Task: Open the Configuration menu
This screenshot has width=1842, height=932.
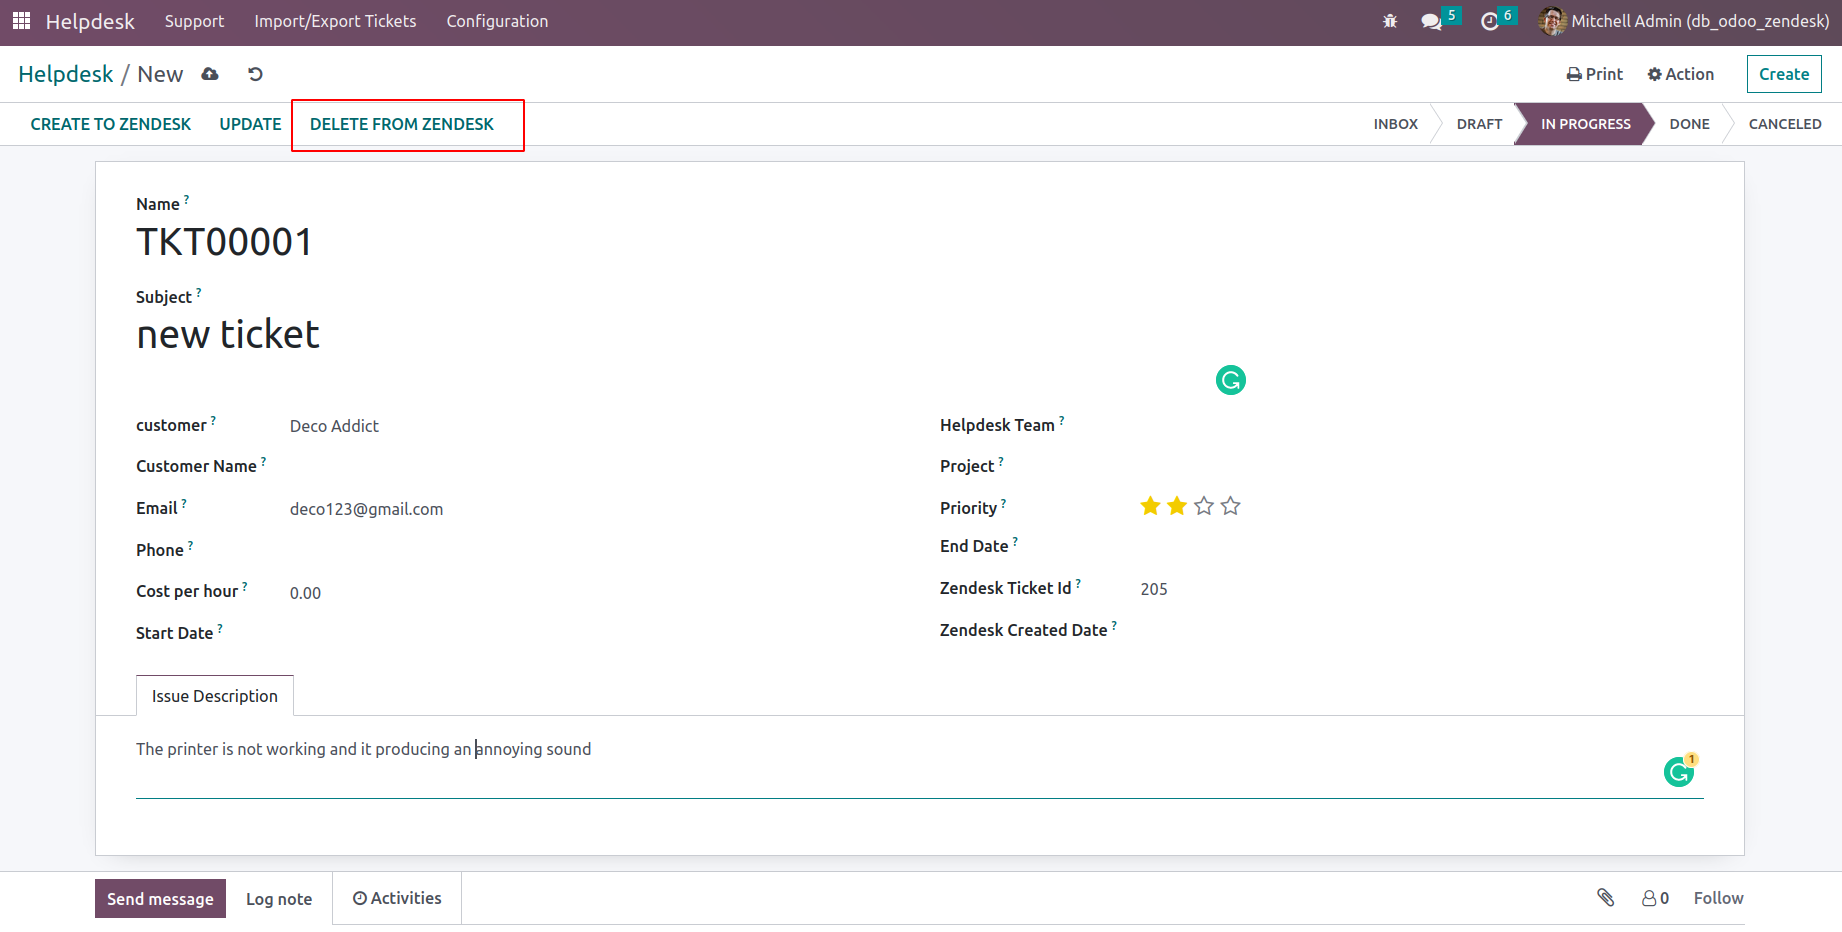Action: point(497,21)
